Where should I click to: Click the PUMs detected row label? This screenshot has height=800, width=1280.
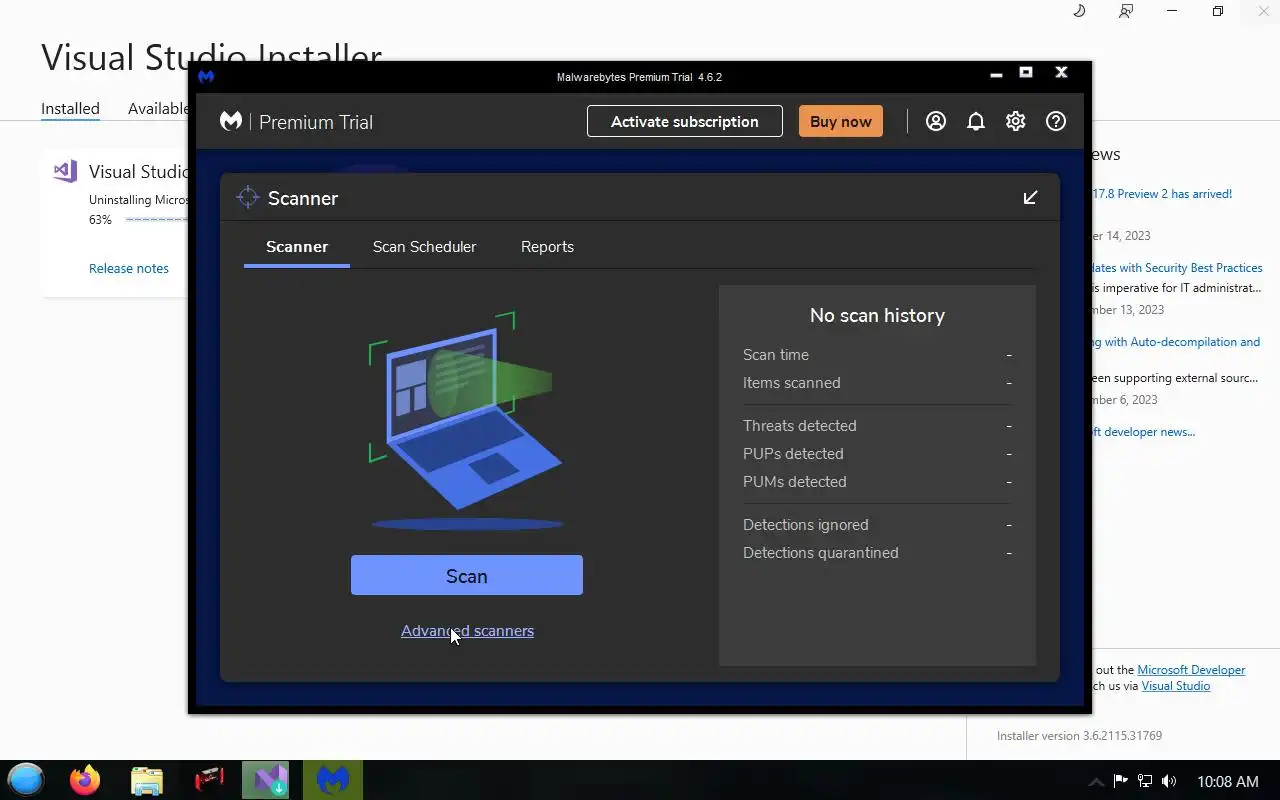pyautogui.click(x=794, y=482)
